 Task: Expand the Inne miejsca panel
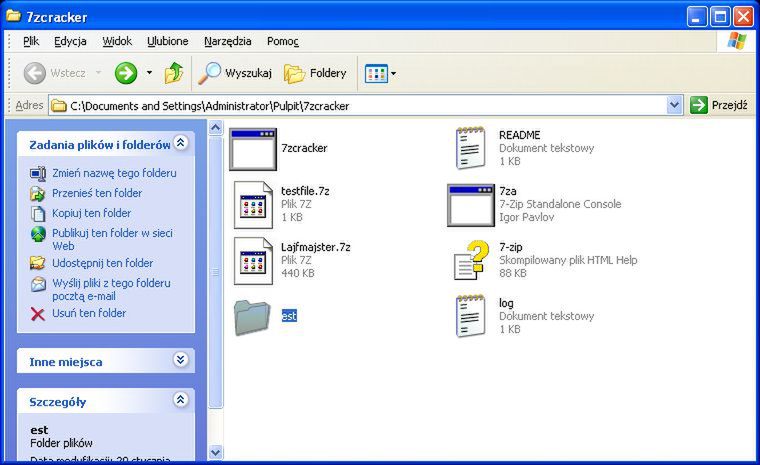coord(181,360)
